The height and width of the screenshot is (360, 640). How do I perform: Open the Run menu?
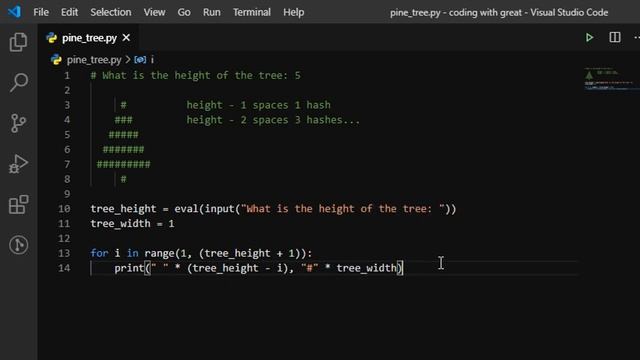click(211, 12)
